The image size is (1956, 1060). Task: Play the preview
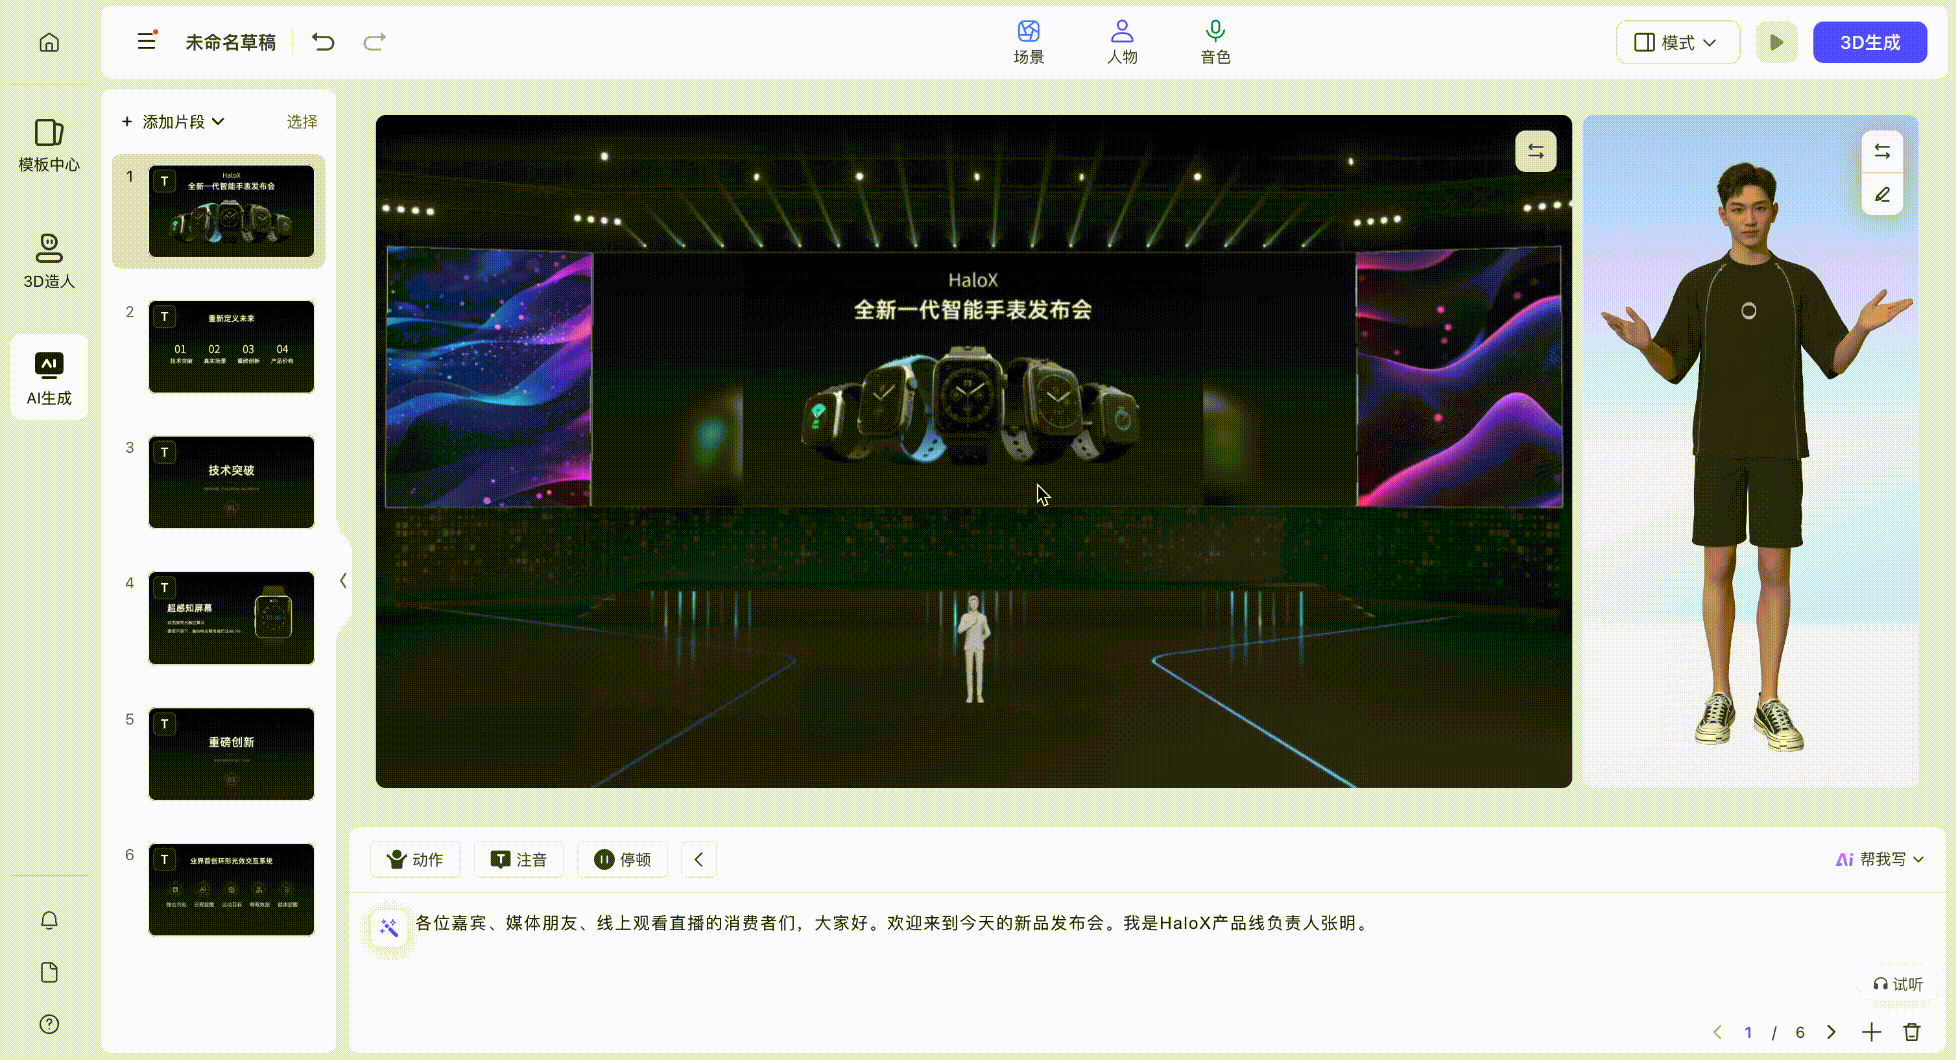[x=1777, y=42]
